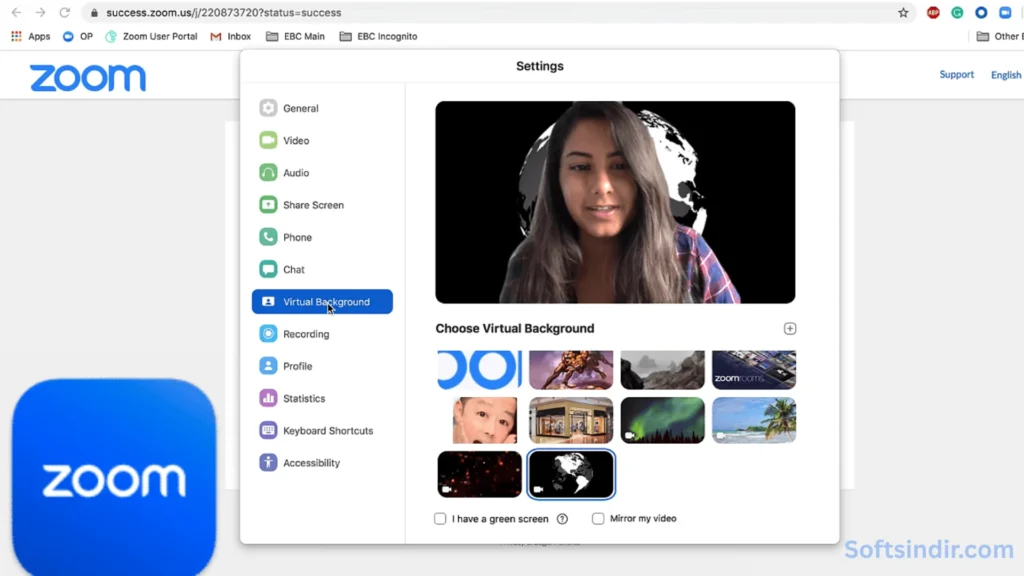The width and height of the screenshot is (1024, 576).
Task: Open Phone settings icon
Action: [268, 237]
